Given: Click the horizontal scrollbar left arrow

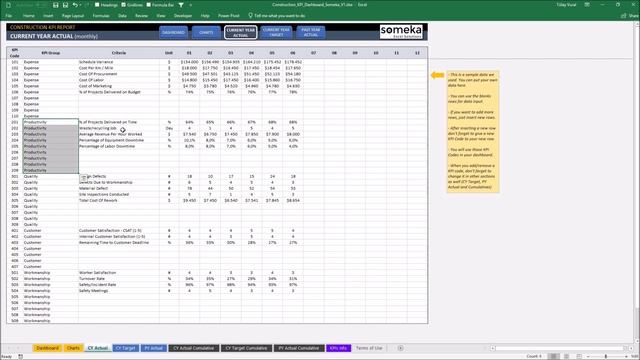Looking at the screenshot, I should [x=493, y=348].
